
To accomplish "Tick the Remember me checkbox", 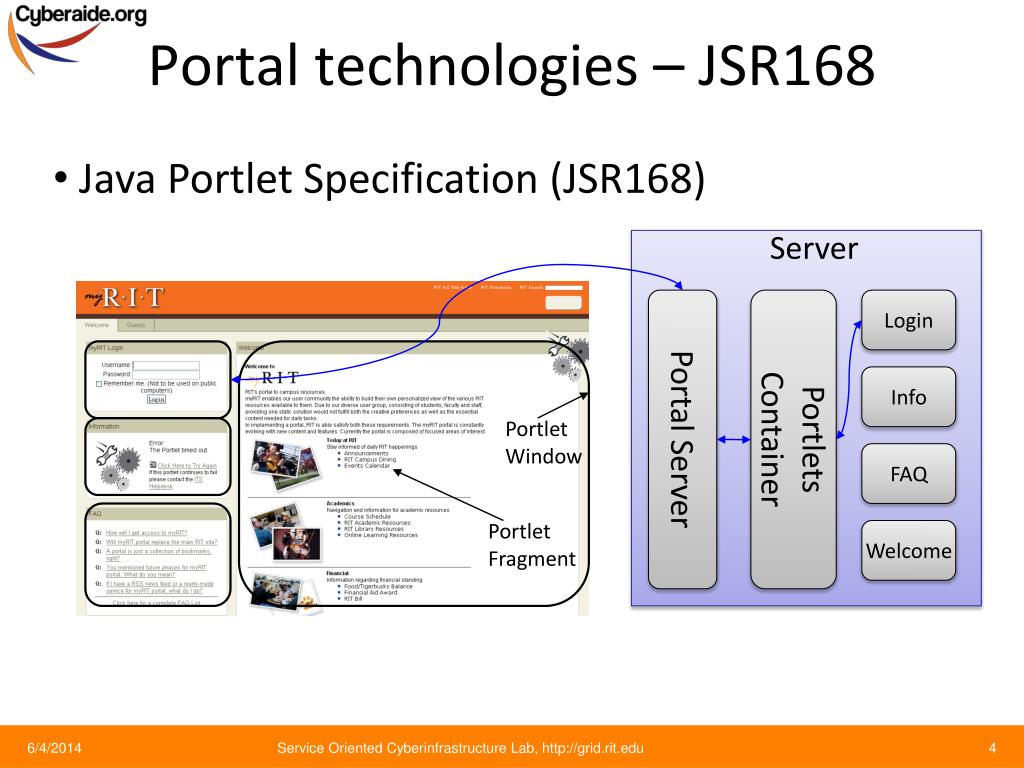I will 99,384.
